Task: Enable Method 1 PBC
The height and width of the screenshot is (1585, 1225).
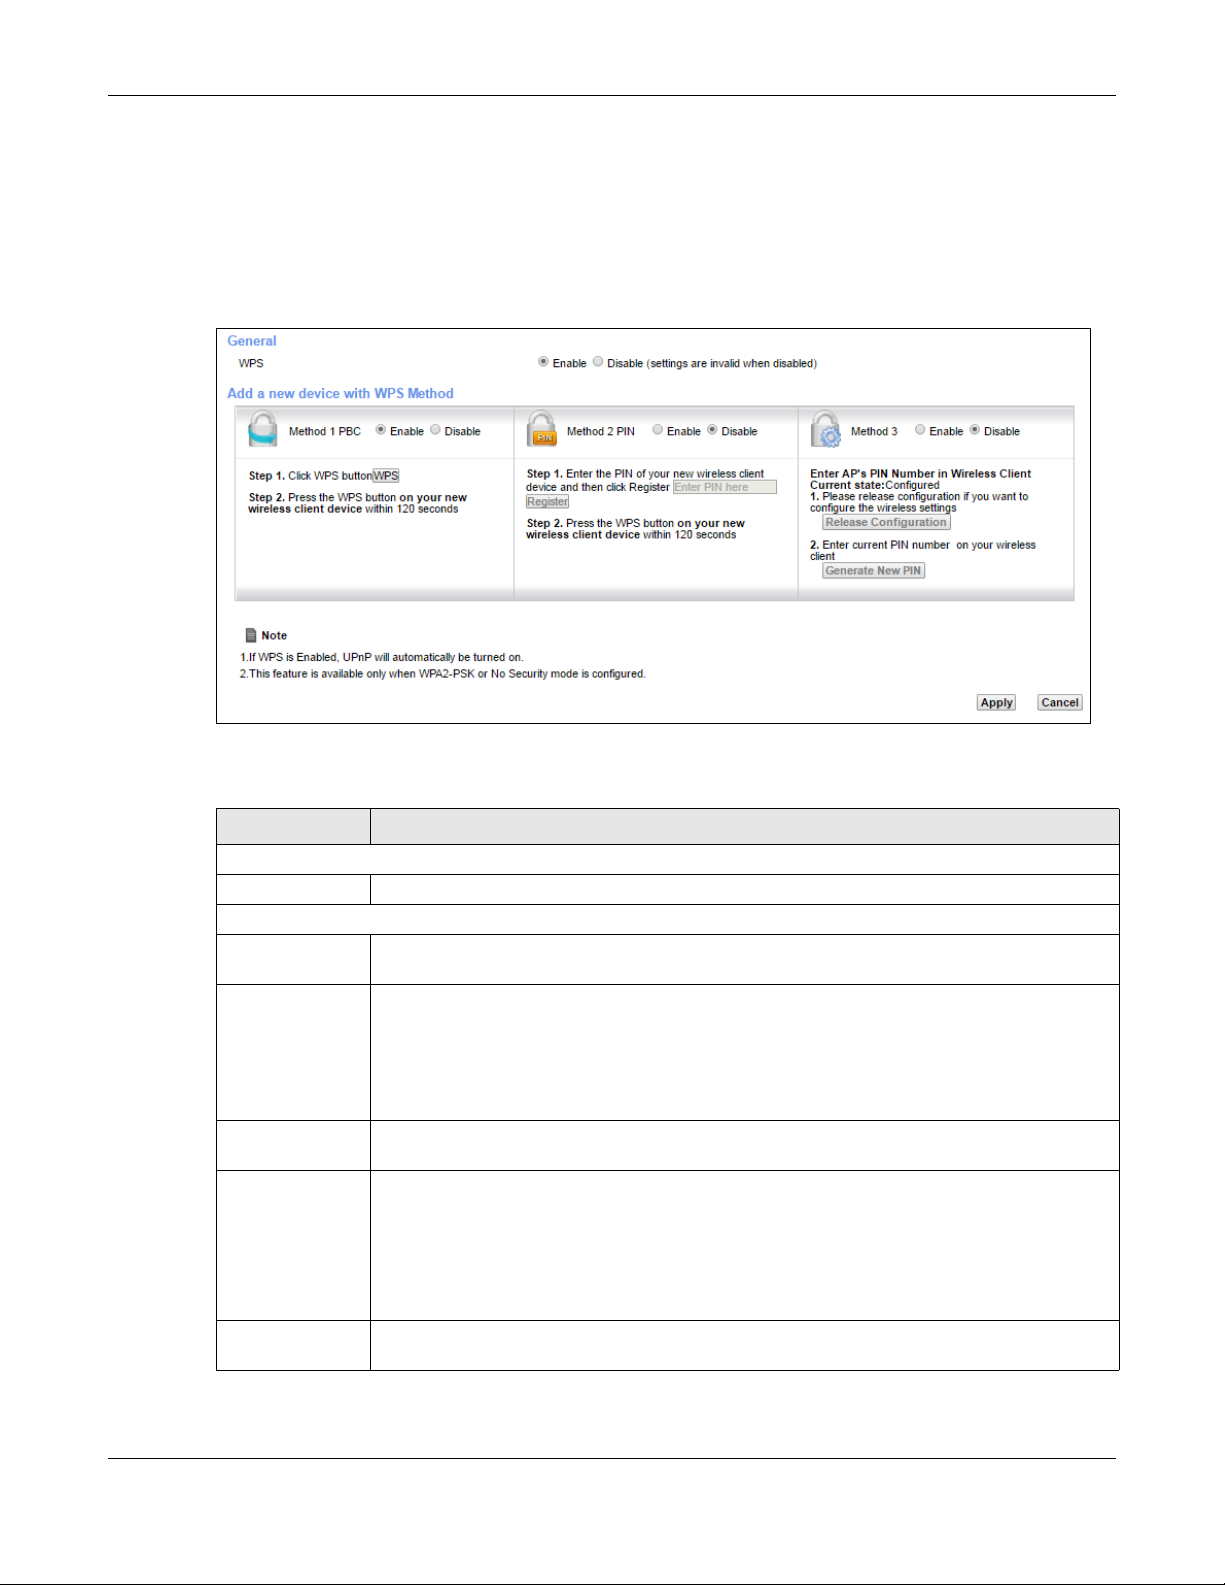Action: click(x=381, y=430)
